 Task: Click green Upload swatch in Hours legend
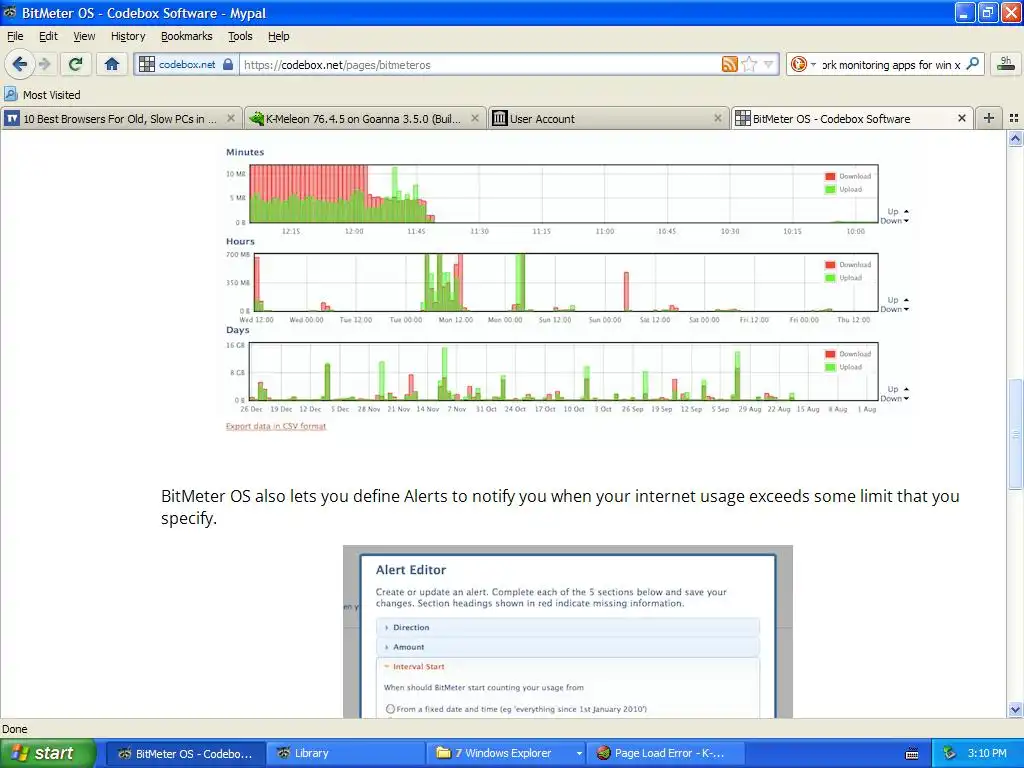830,278
